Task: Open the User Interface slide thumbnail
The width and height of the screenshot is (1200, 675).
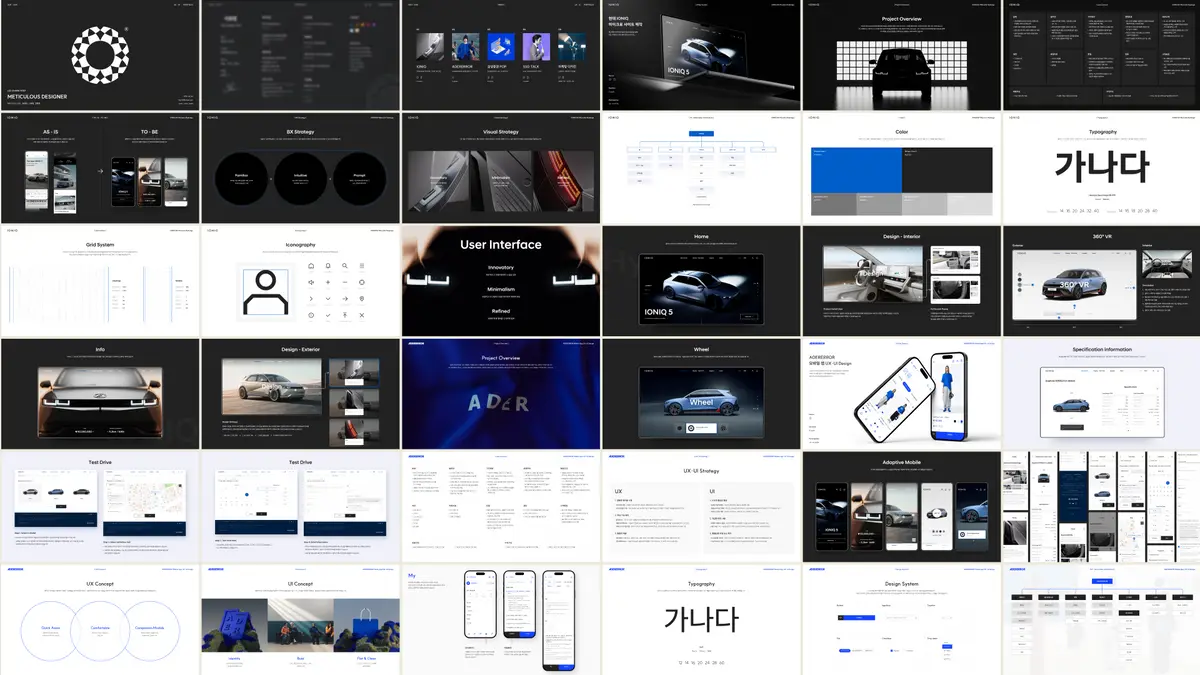Action: click(x=500, y=281)
